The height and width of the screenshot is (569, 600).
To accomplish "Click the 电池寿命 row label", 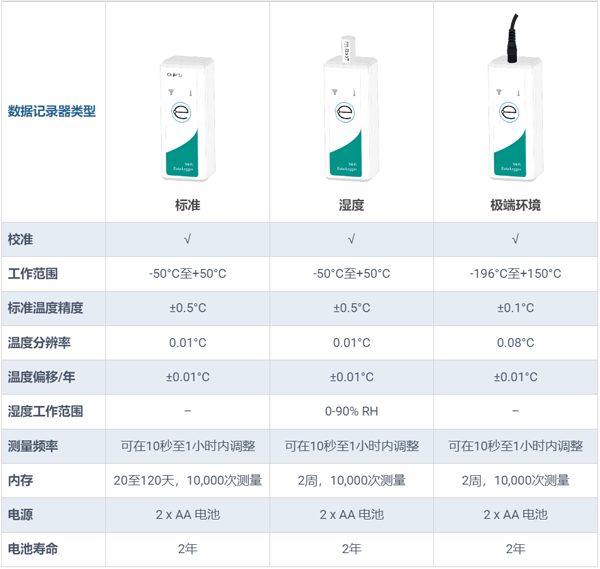I will coord(33,548).
